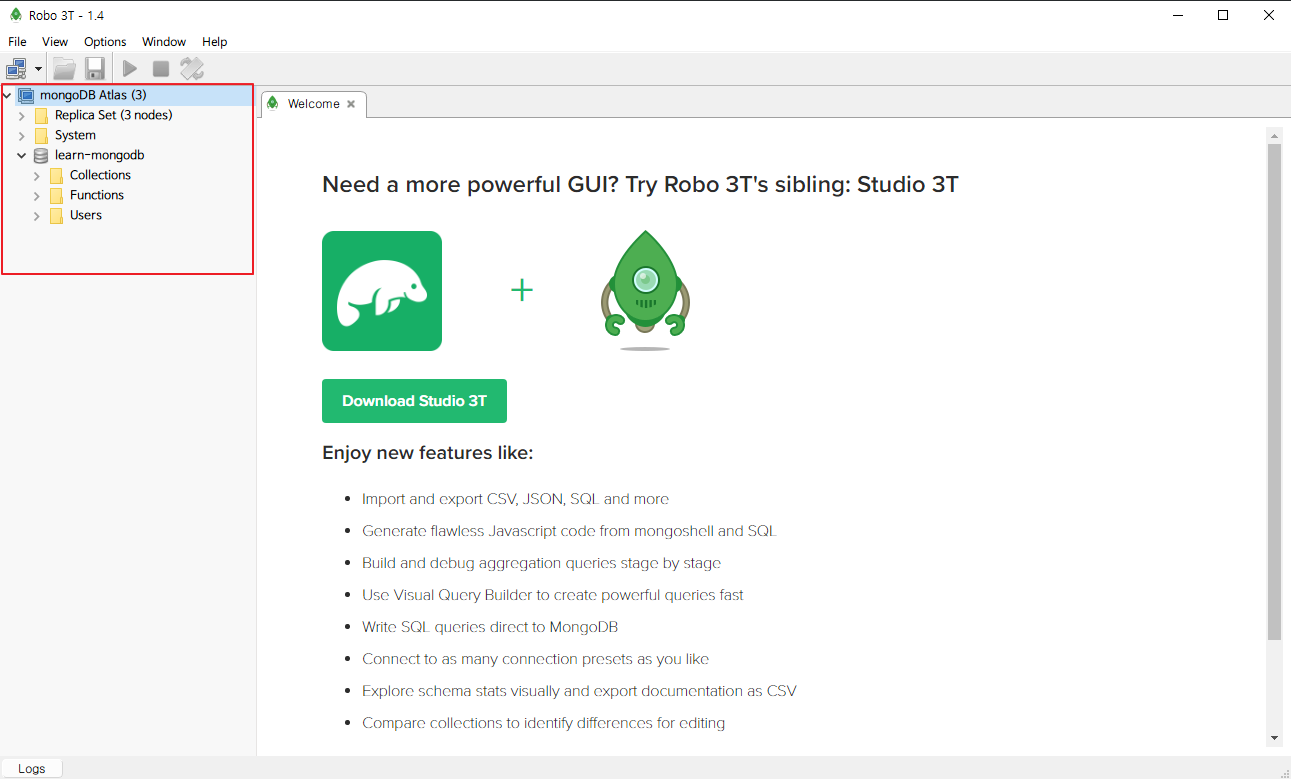Screen dimensions: 1291x779
Task: Click the System folder icon
Action: coord(41,135)
